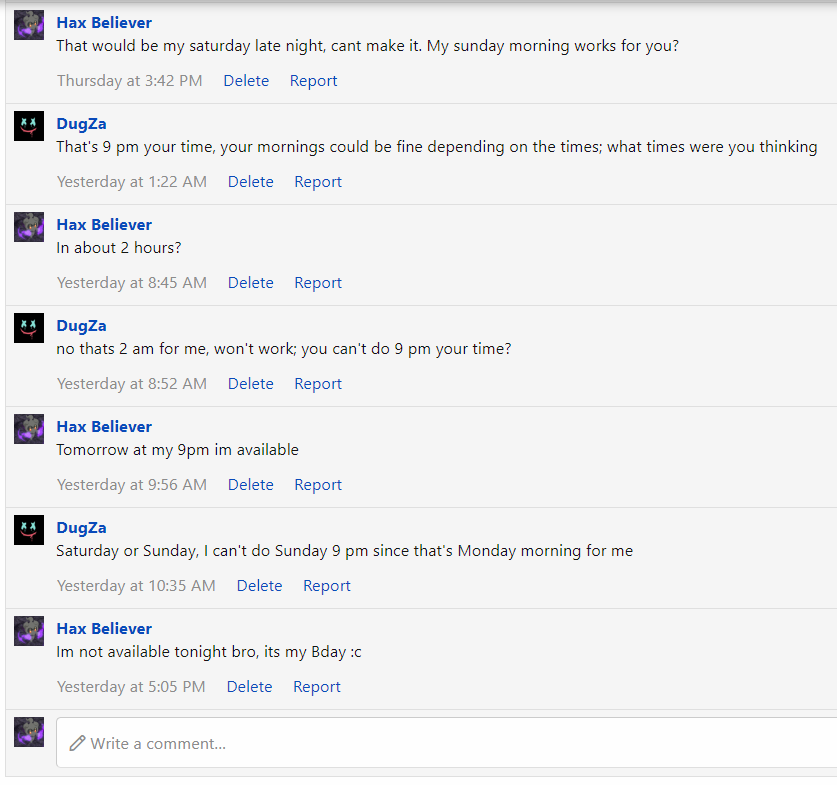837x785 pixels.
Task: Report the 'Tomorrow at my 9pm' comment
Action: pyautogui.click(x=318, y=484)
